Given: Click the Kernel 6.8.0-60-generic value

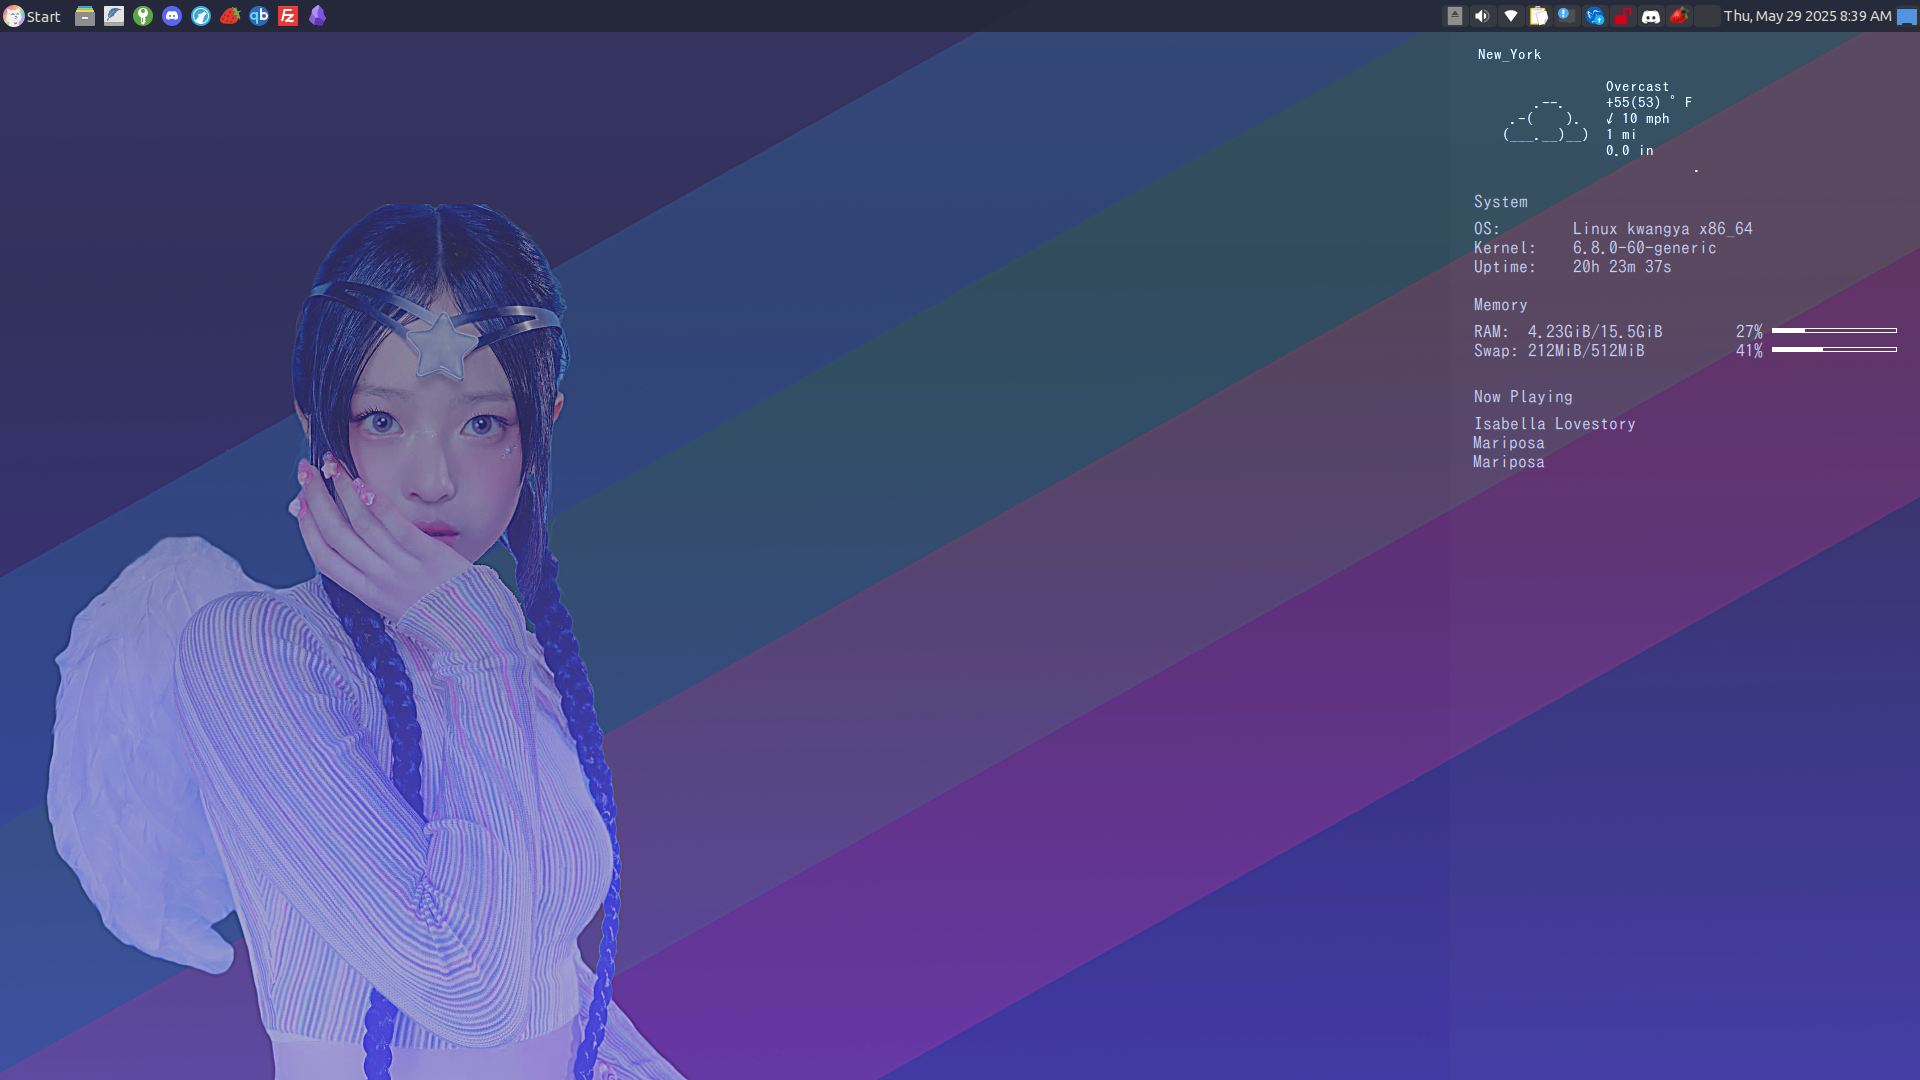Looking at the screenshot, I should [x=1644, y=248].
